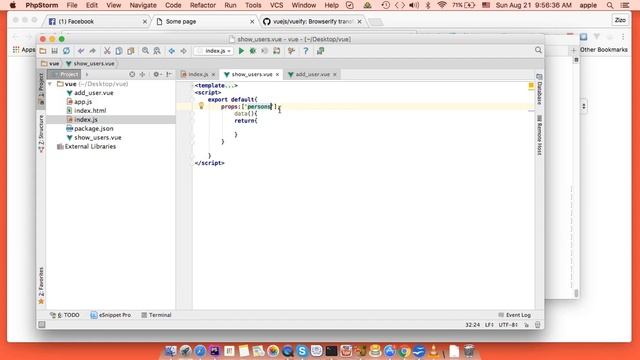Open the Favorites side tool window
The width and height of the screenshot is (640, 360).
point(41,285)
